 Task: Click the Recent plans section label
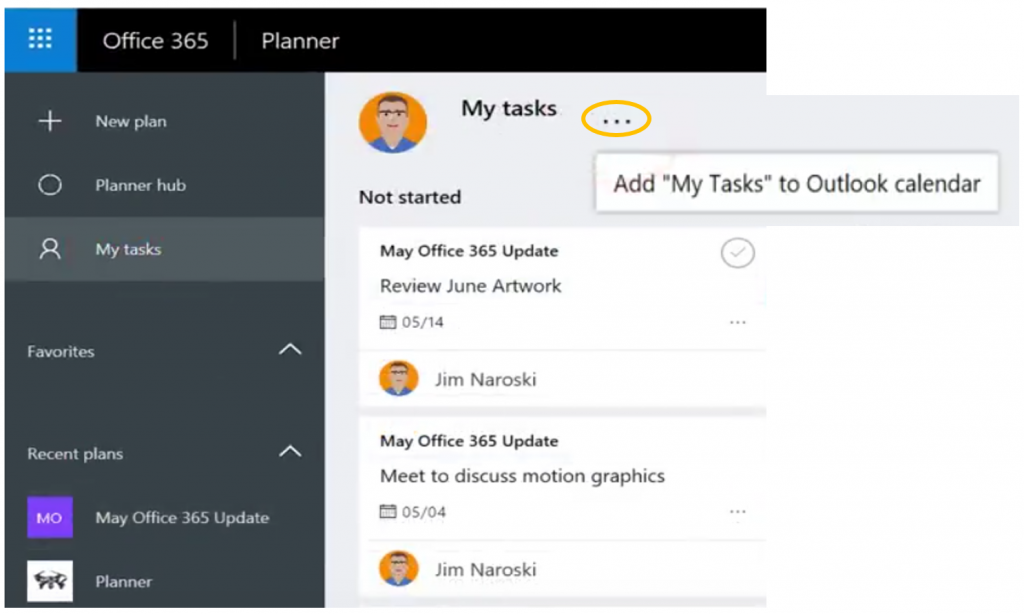(75, 453)
